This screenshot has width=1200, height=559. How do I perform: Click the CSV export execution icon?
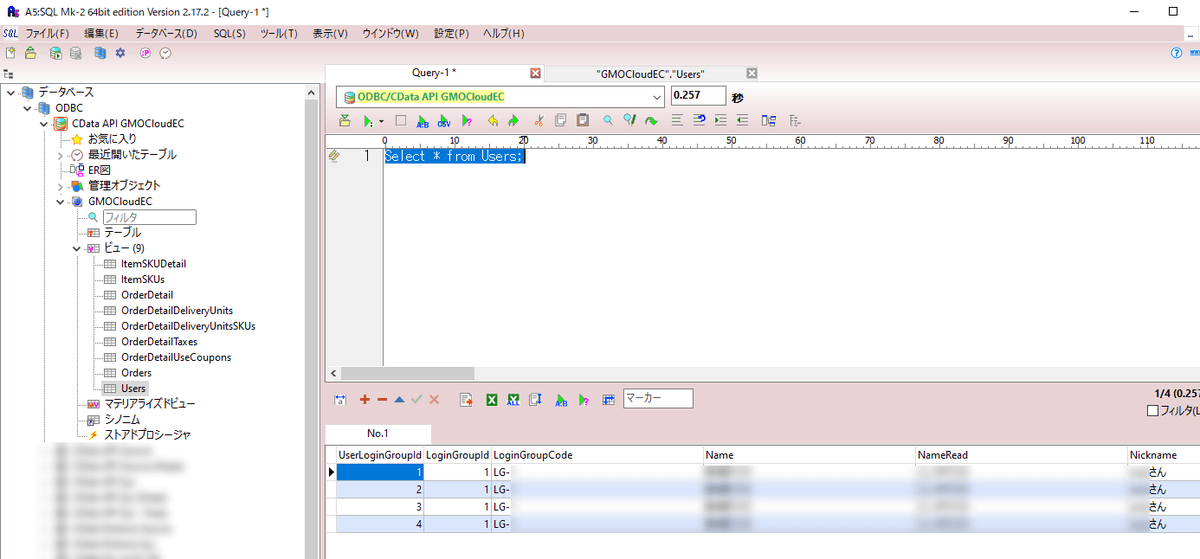click(444, 120)
